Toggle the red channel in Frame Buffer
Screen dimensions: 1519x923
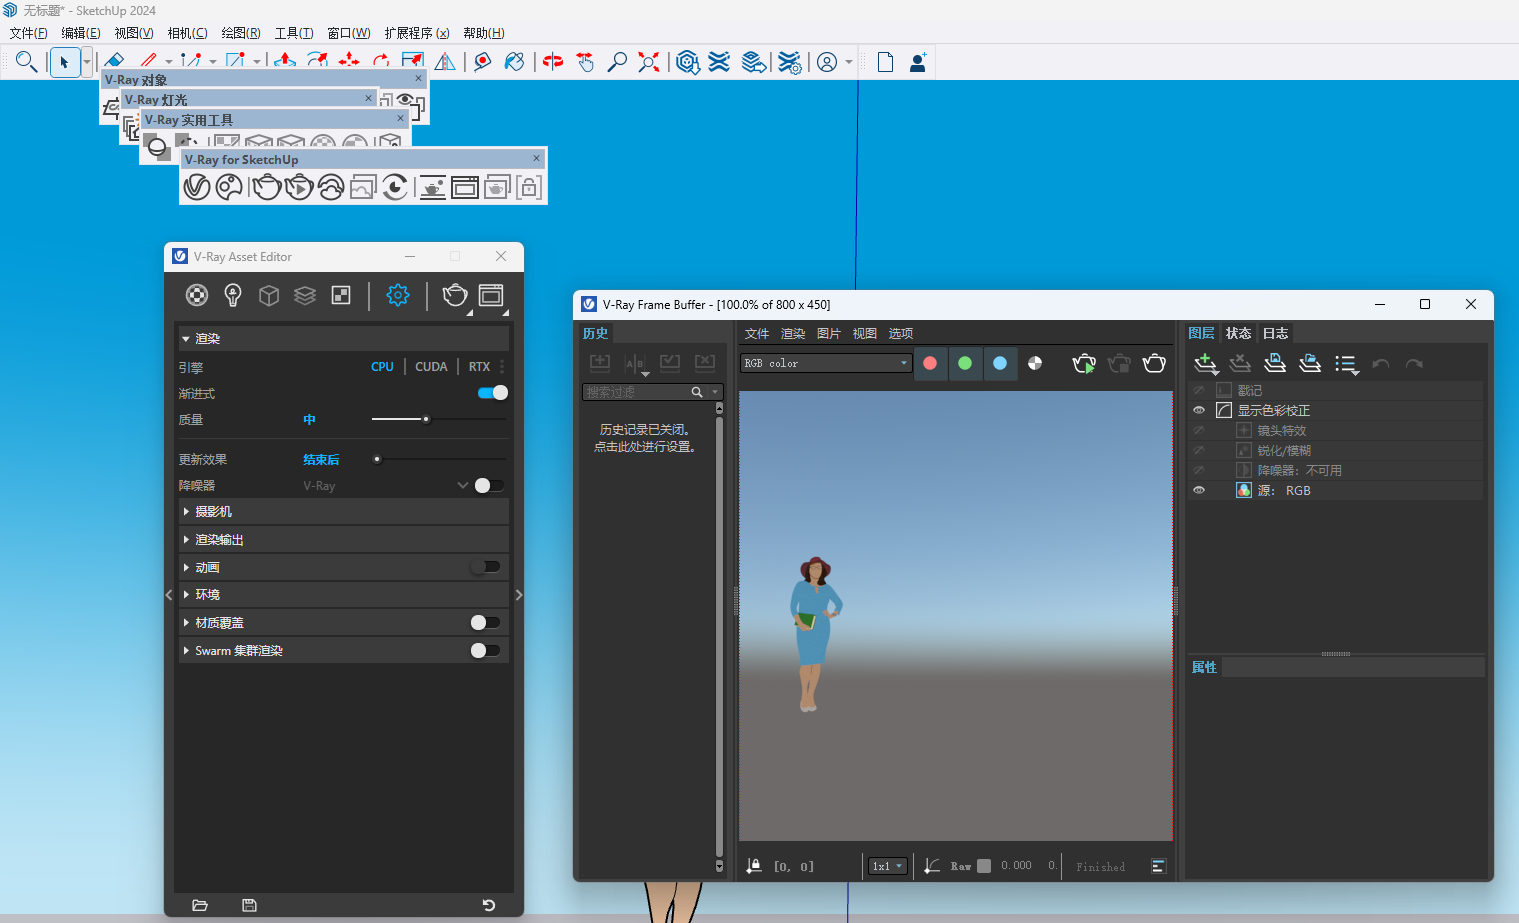tap(930, 363)
